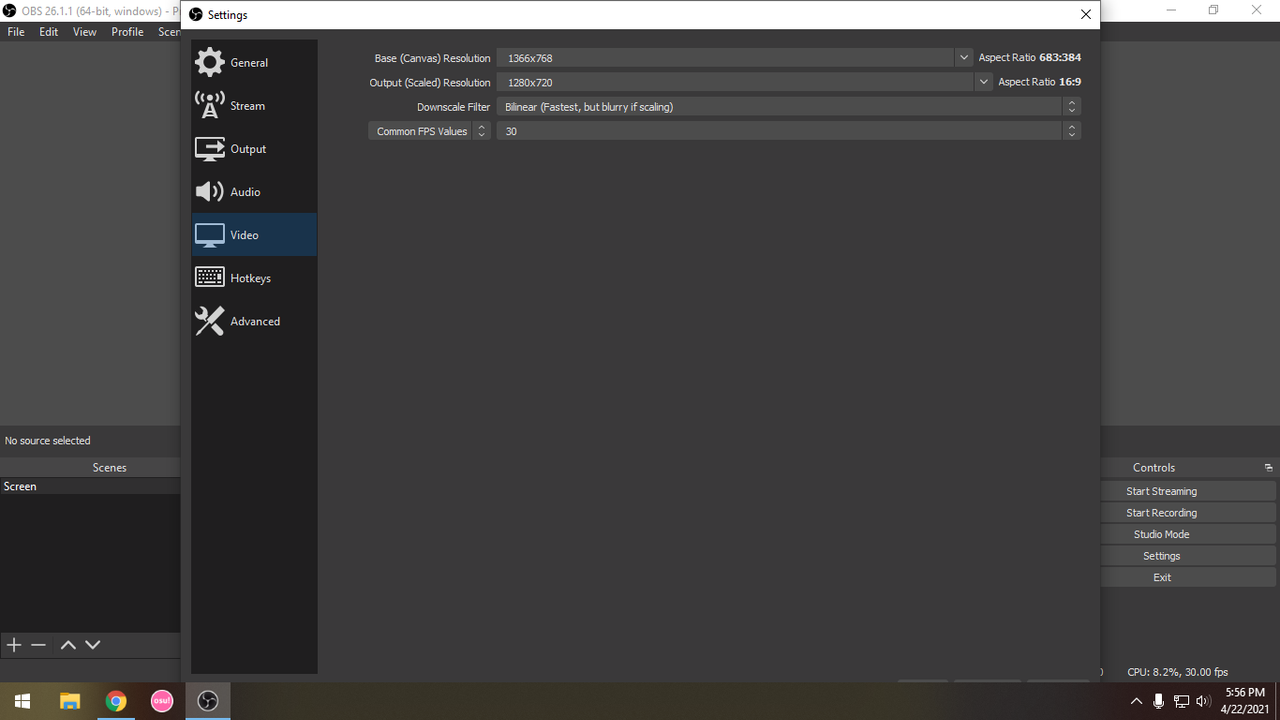Open Windows Start menu
Image resolution: width=1280 pixels, height=720 pixels.
point(22,701)
